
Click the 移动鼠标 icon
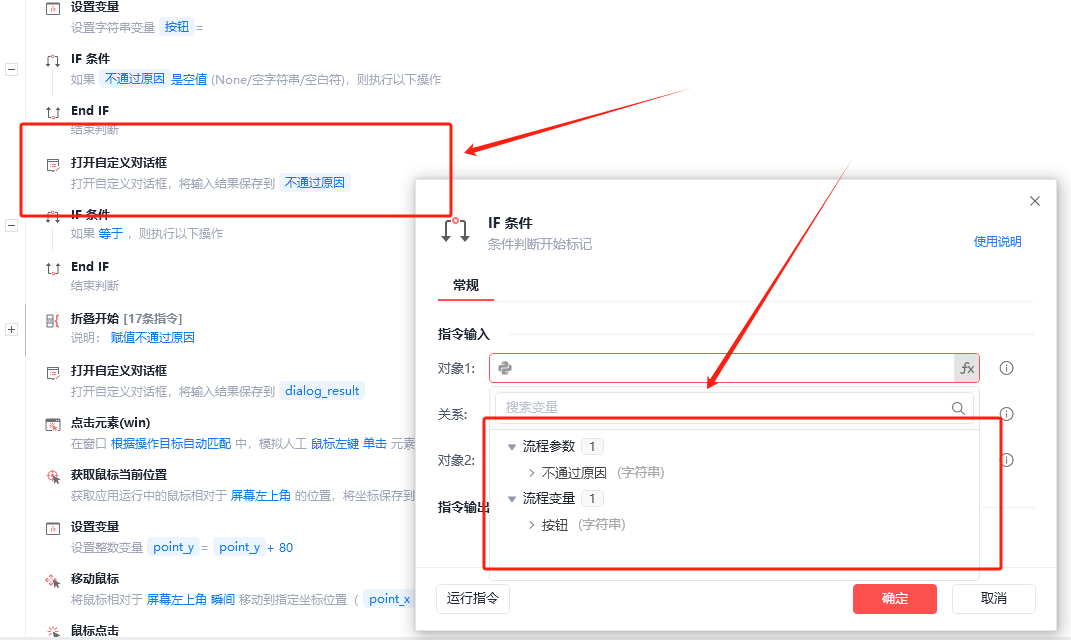click(53, 581)
